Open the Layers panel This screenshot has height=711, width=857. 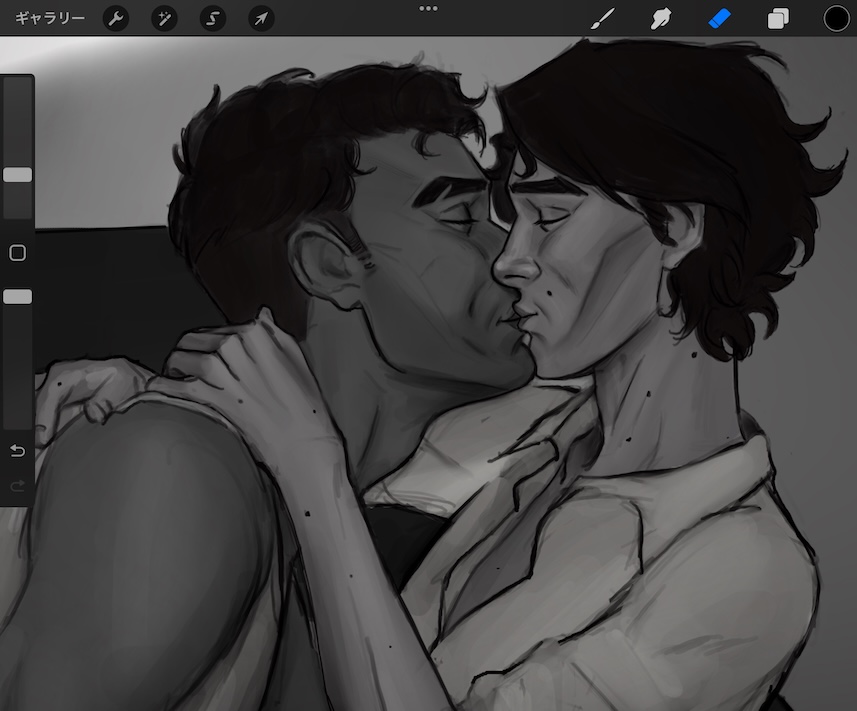coord(778,19)
